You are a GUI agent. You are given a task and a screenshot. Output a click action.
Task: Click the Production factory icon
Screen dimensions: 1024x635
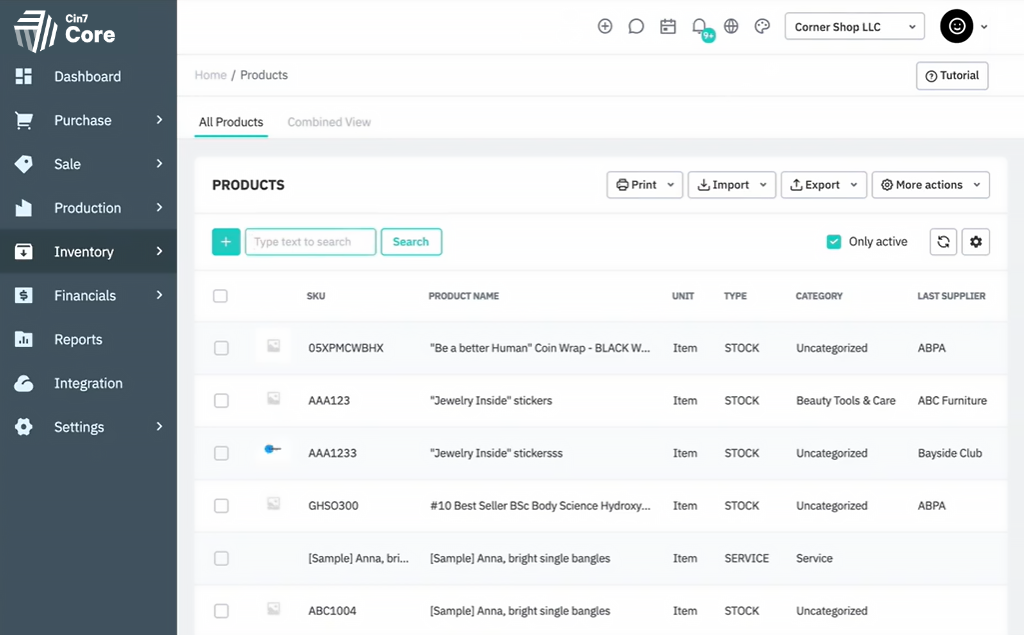[x=24, y=208]
